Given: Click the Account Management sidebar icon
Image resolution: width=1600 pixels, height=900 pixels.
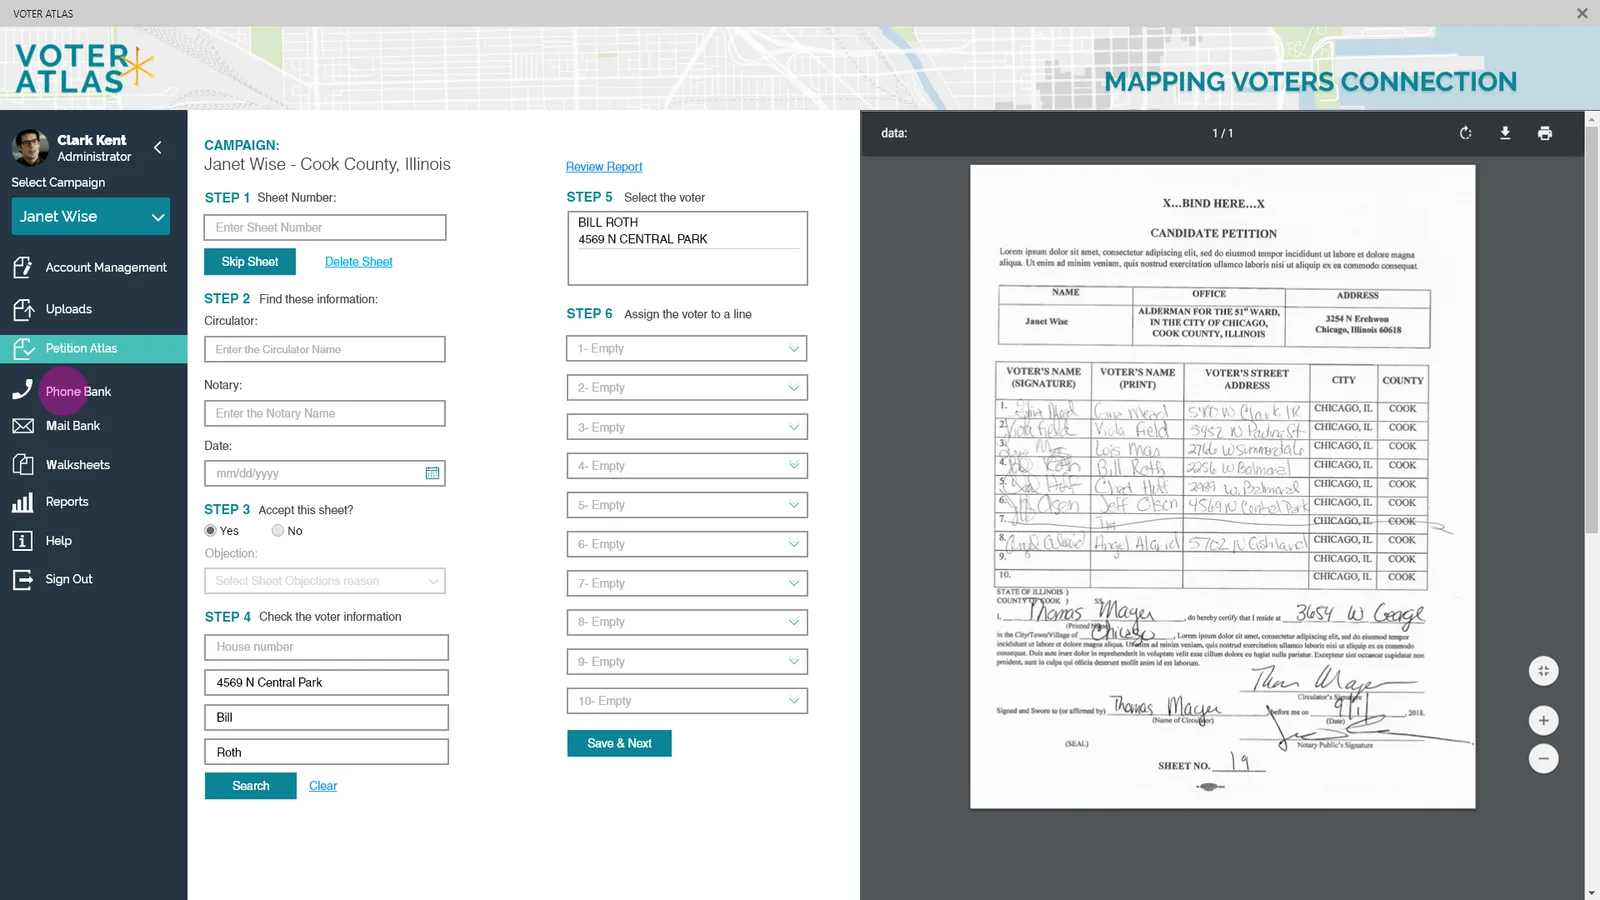Looking at the screenshot, I should tap(23, 267).
